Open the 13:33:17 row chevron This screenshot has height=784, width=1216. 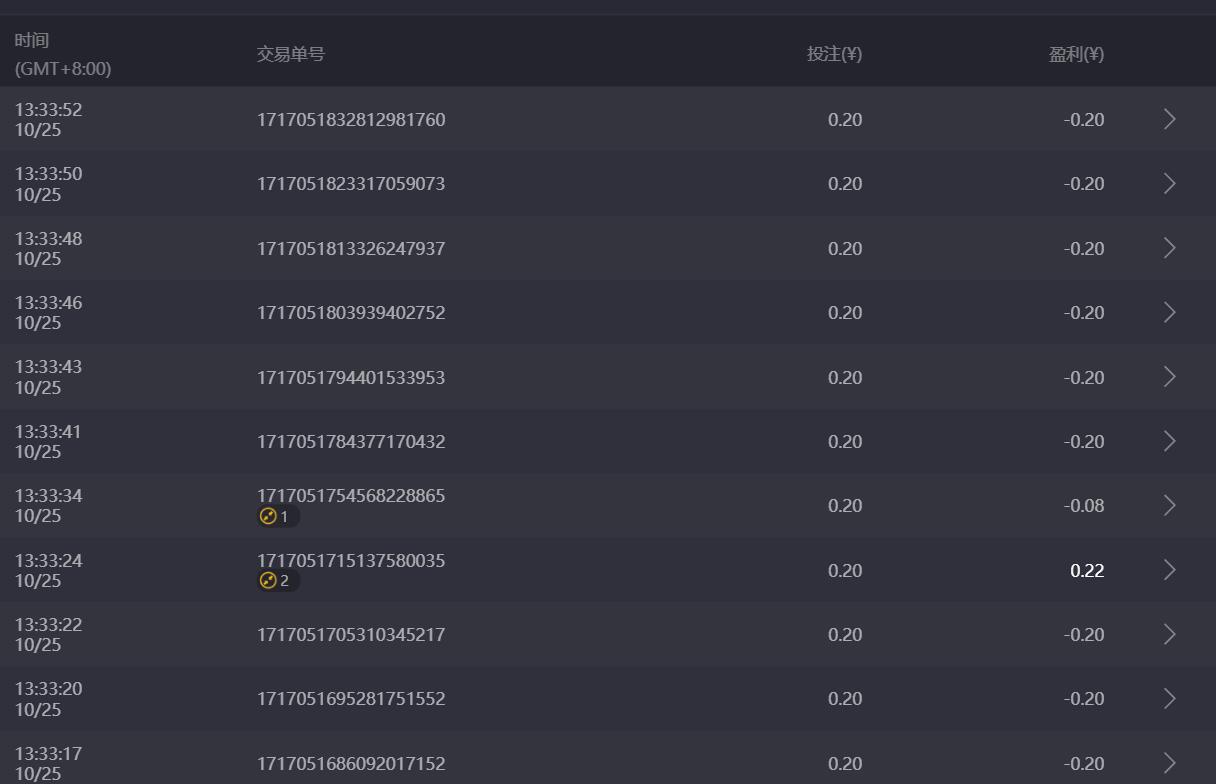pos(1169,763)
